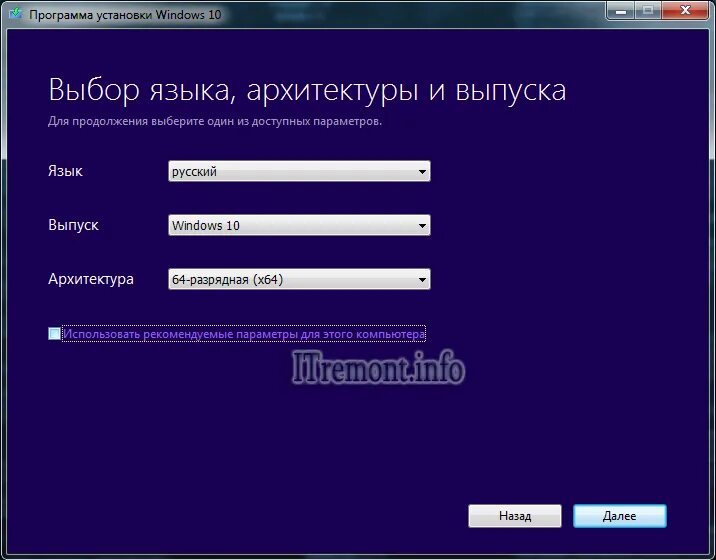This screenshot has height=560, width=716.
Task: Click the Выпуск label
Action: click(x=73, y=225)
